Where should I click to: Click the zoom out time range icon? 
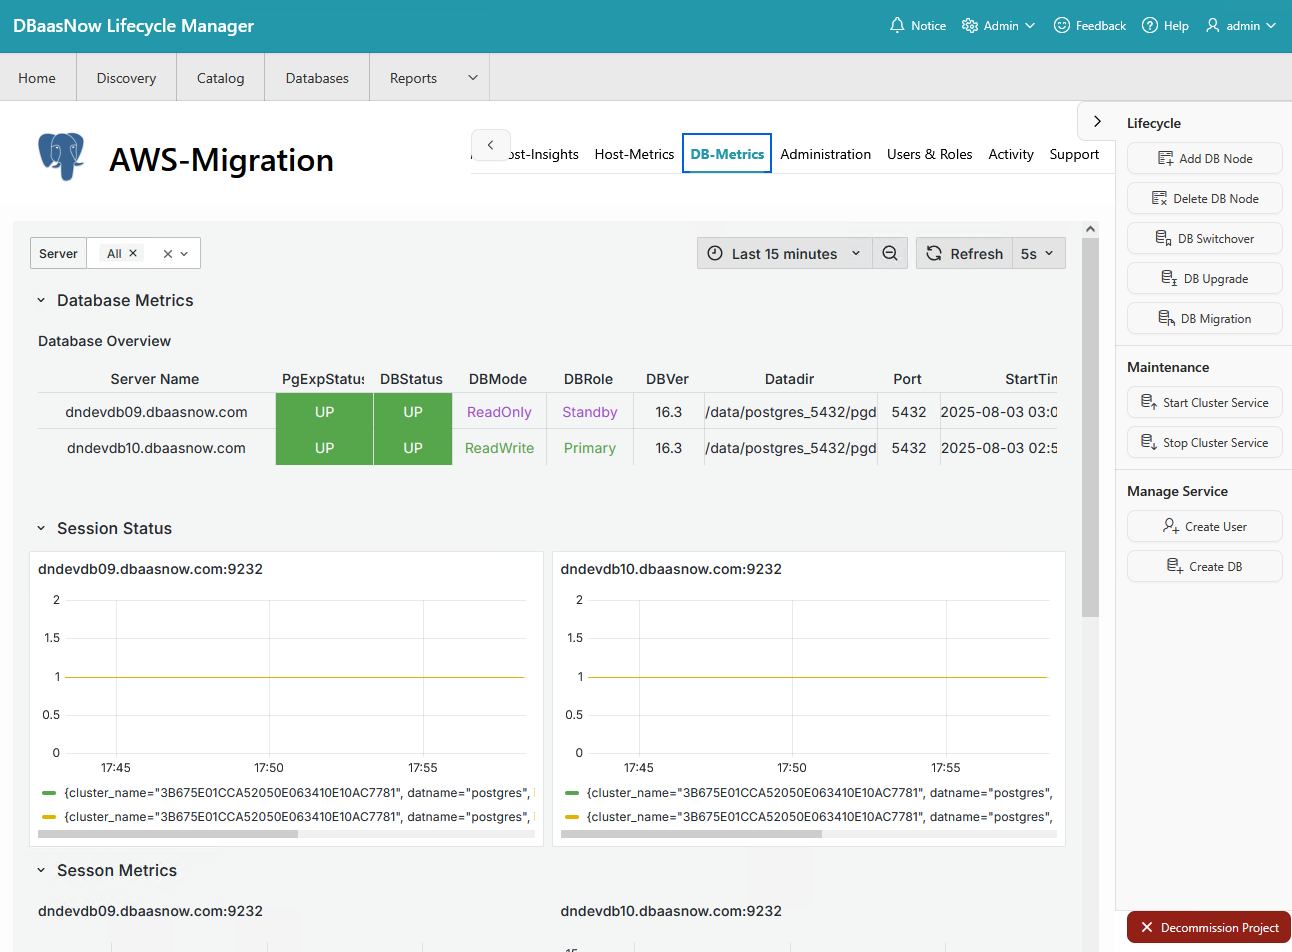[x=890, y=254]
